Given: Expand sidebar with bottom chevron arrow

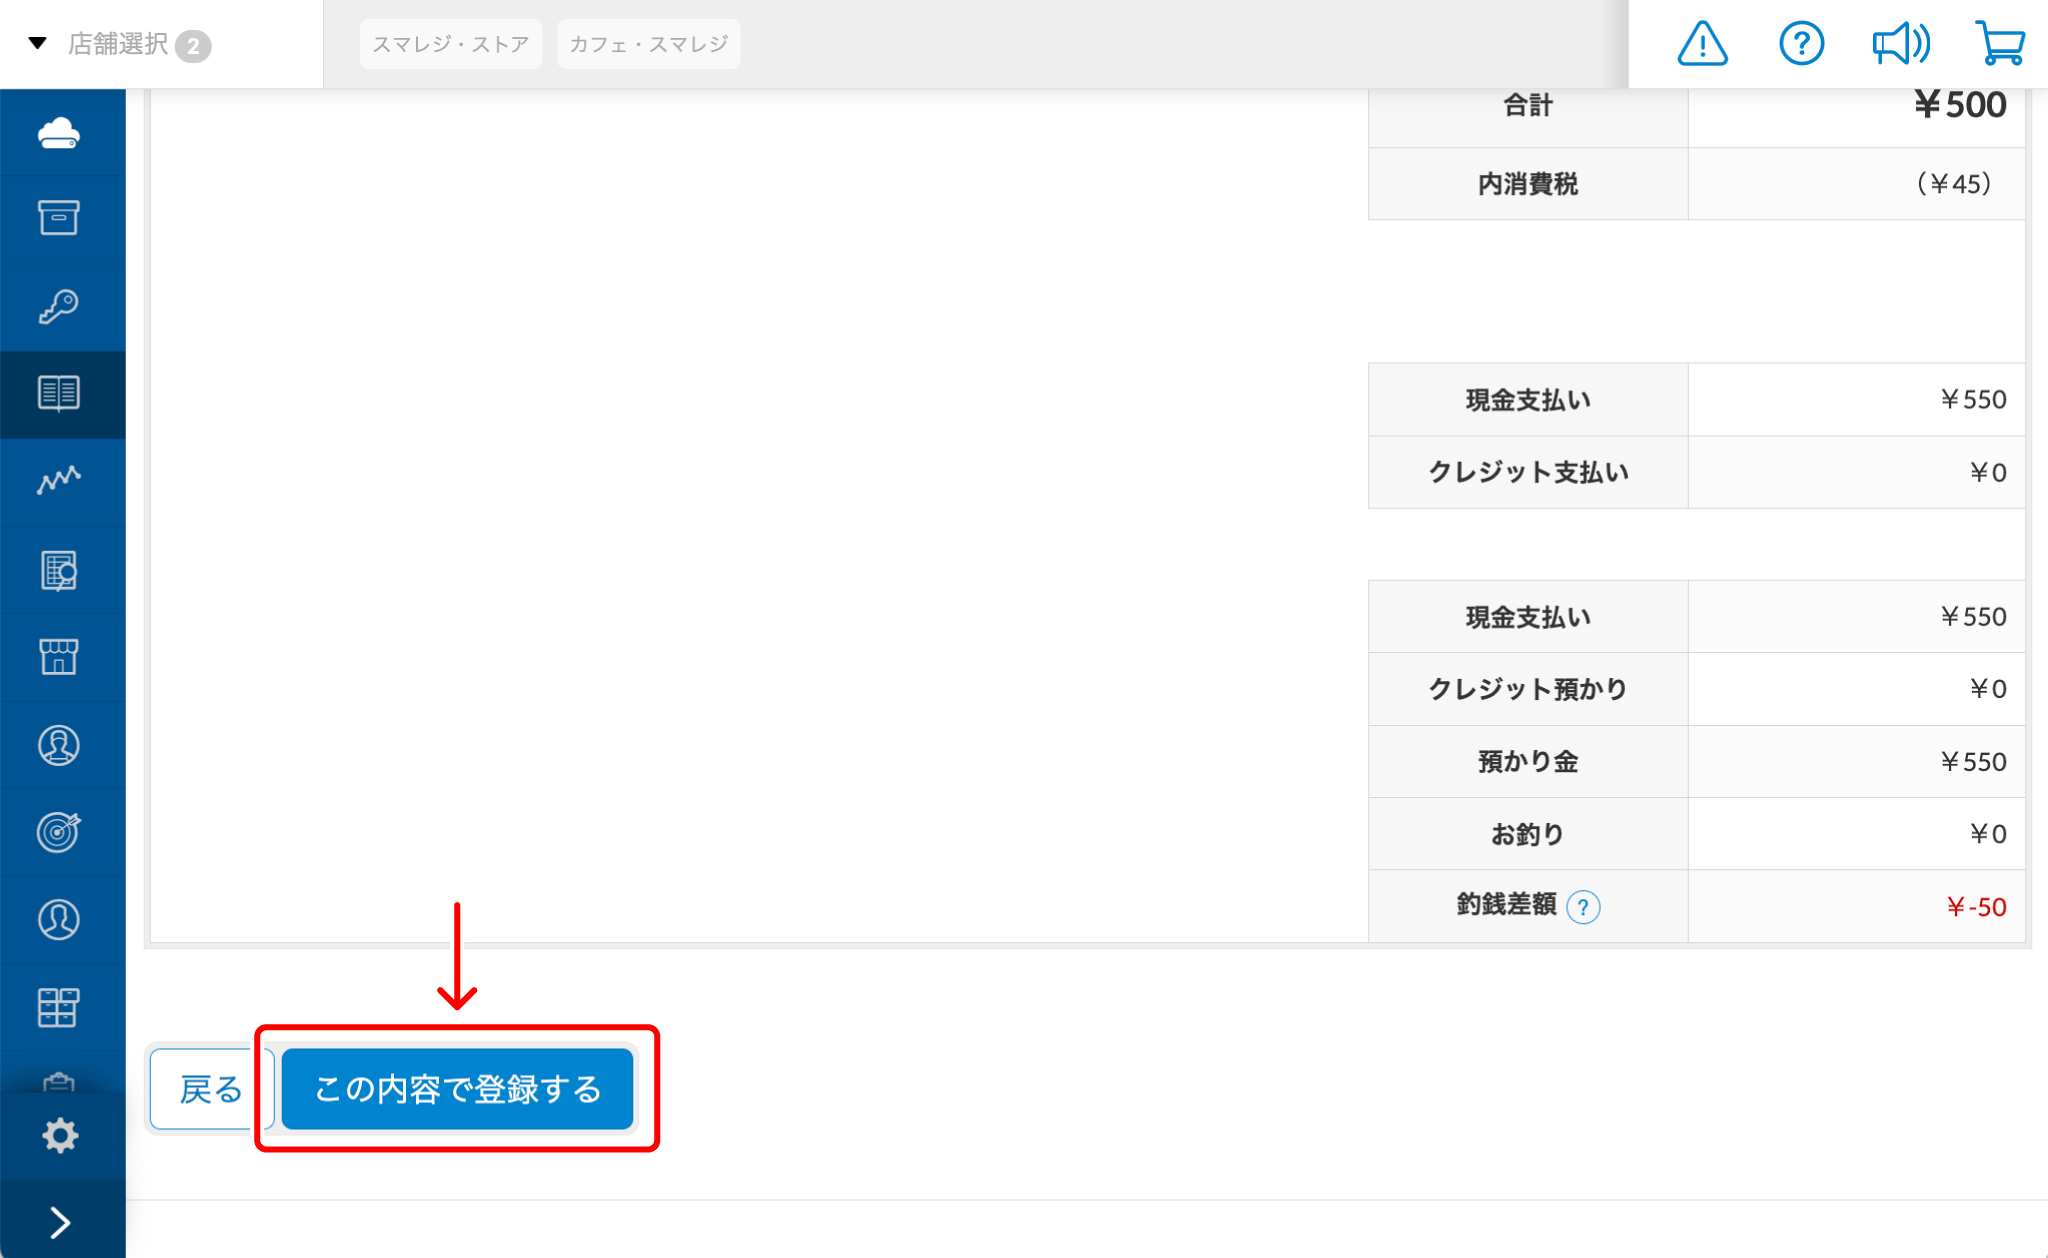Looking at the screenshot, I should tap(60, 1222).
